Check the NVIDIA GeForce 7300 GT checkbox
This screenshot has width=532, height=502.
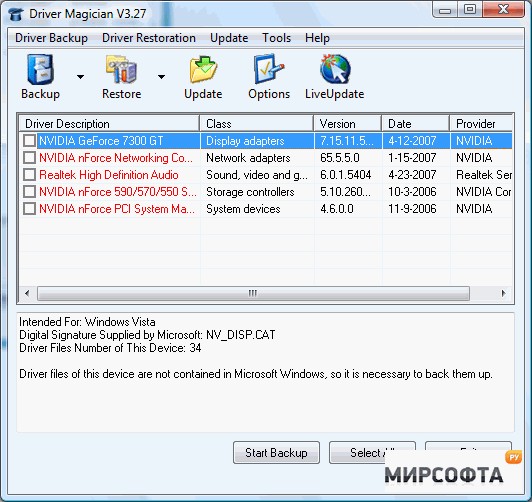[30, 140]
